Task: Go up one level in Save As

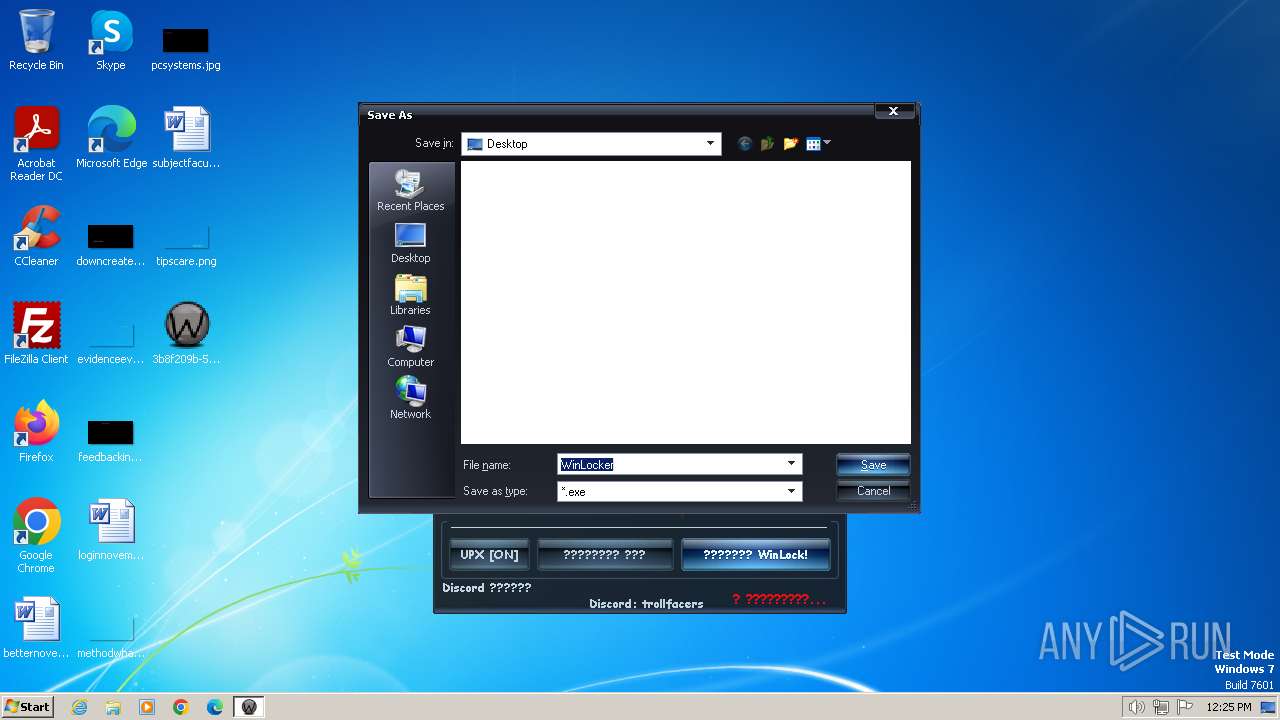Action: [x=767, y=144]
